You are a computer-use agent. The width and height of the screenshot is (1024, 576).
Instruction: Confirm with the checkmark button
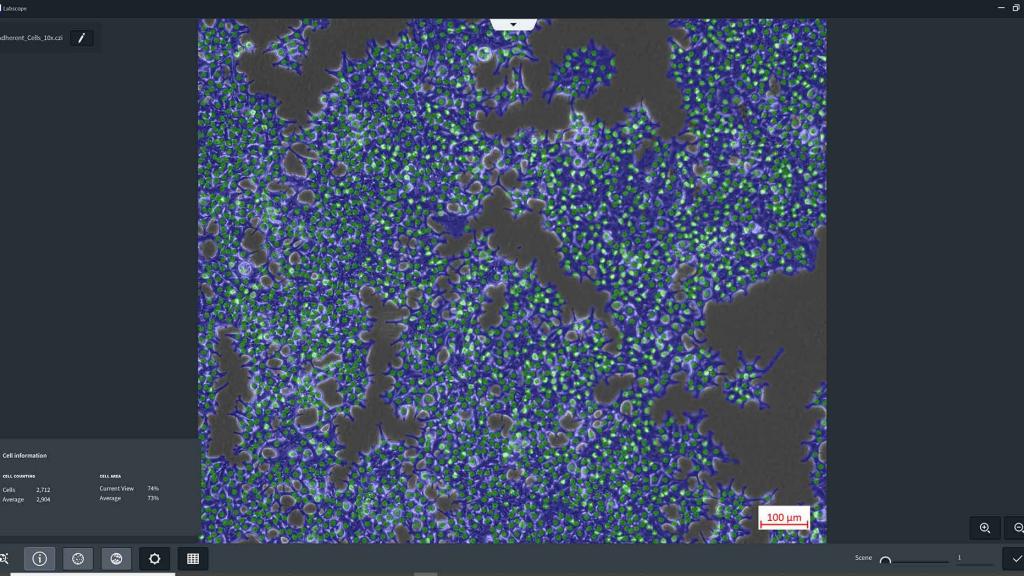[x=1015, y=559]
